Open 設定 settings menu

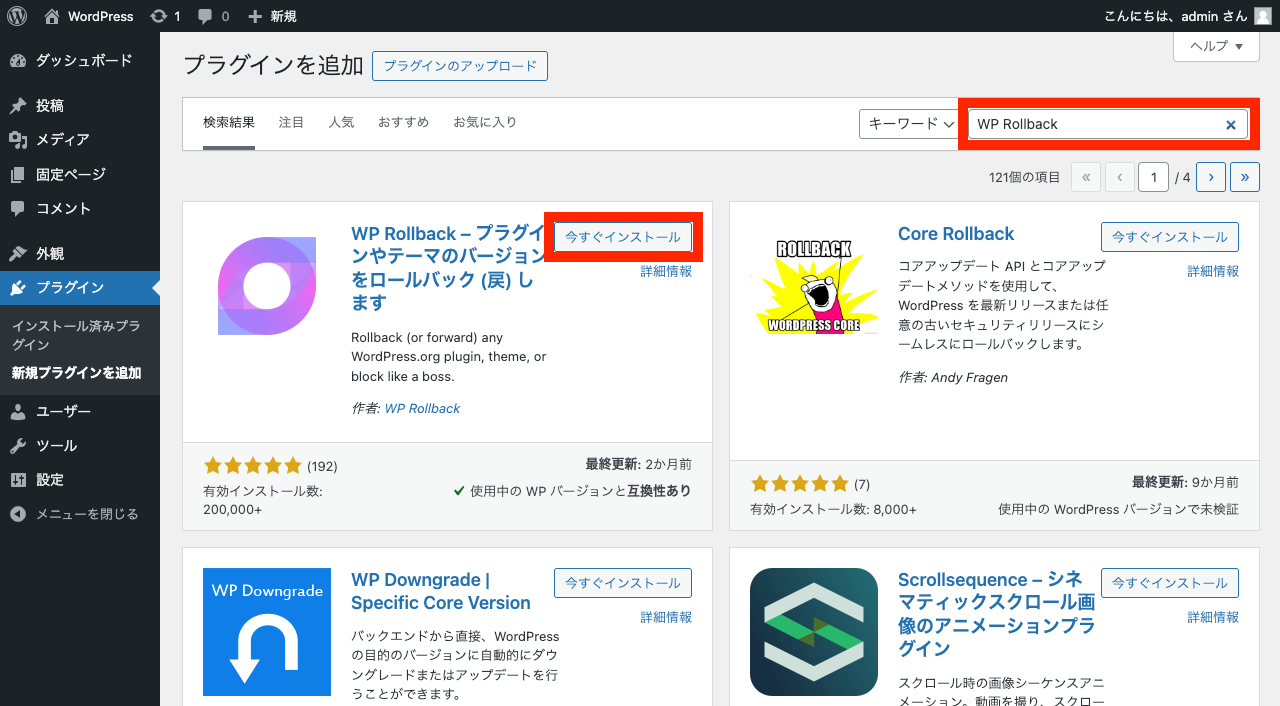coord(80,479)
